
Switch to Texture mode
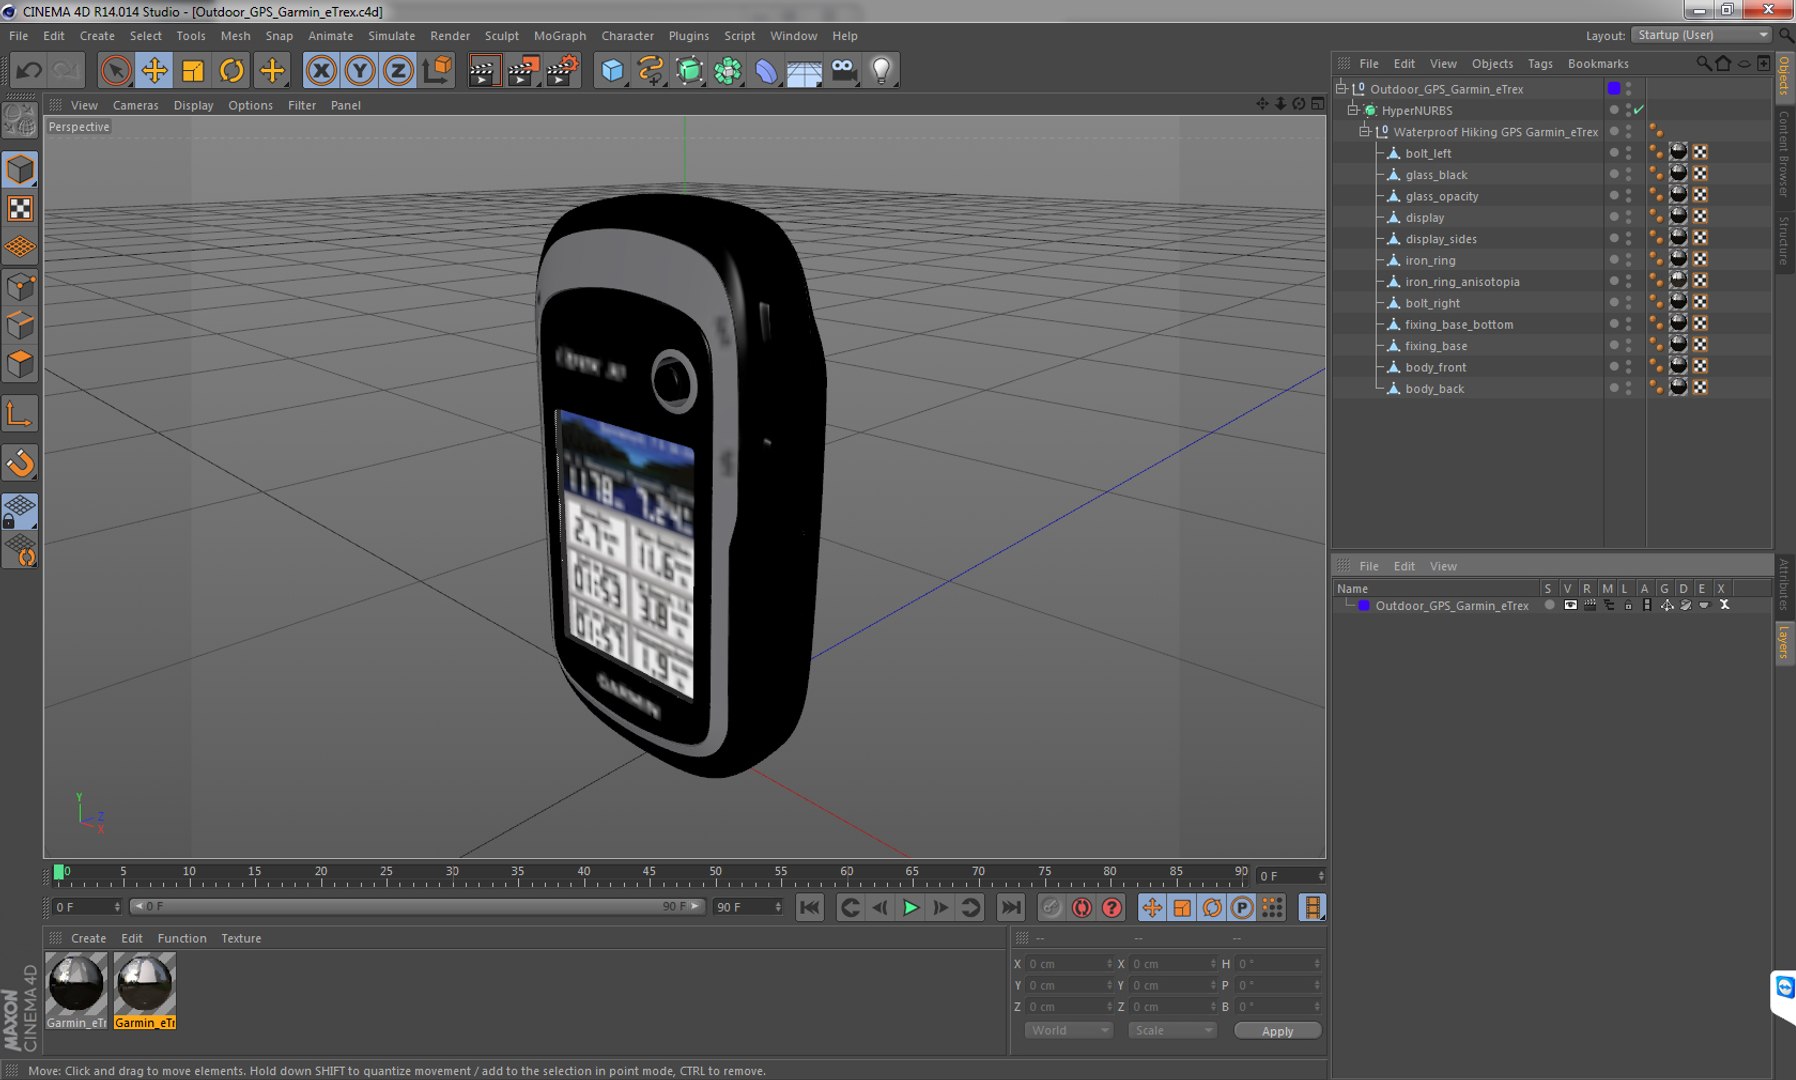pos(20,208)
